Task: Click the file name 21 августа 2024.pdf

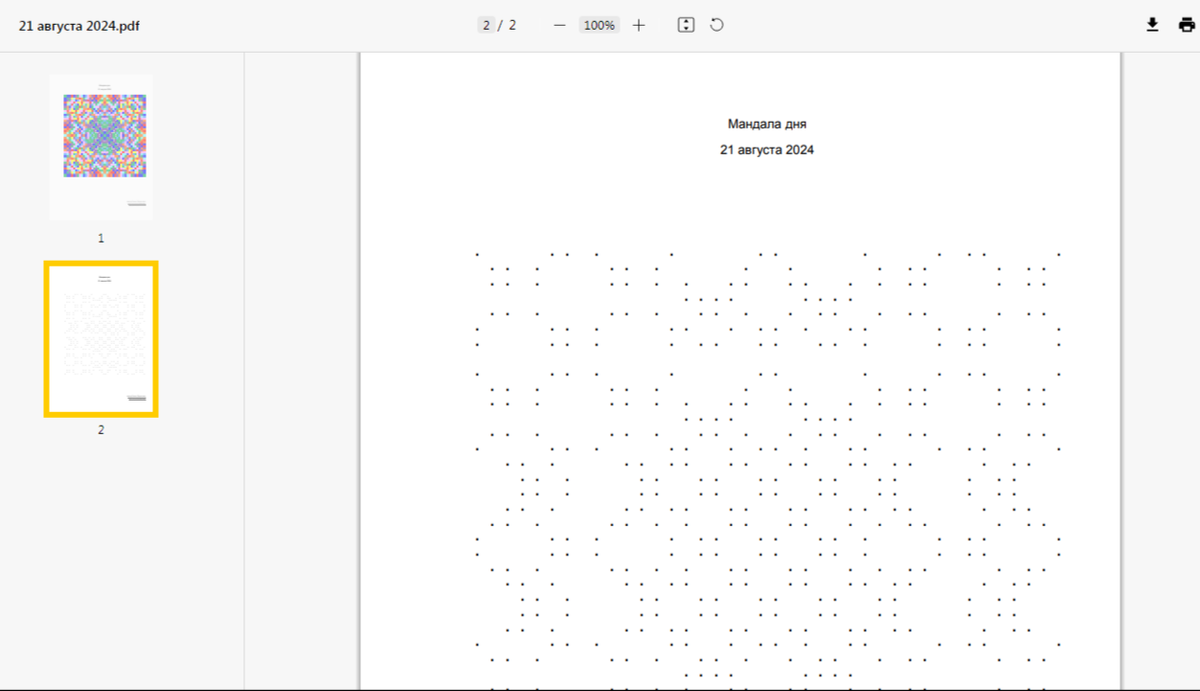Action: tap(79, 26)
